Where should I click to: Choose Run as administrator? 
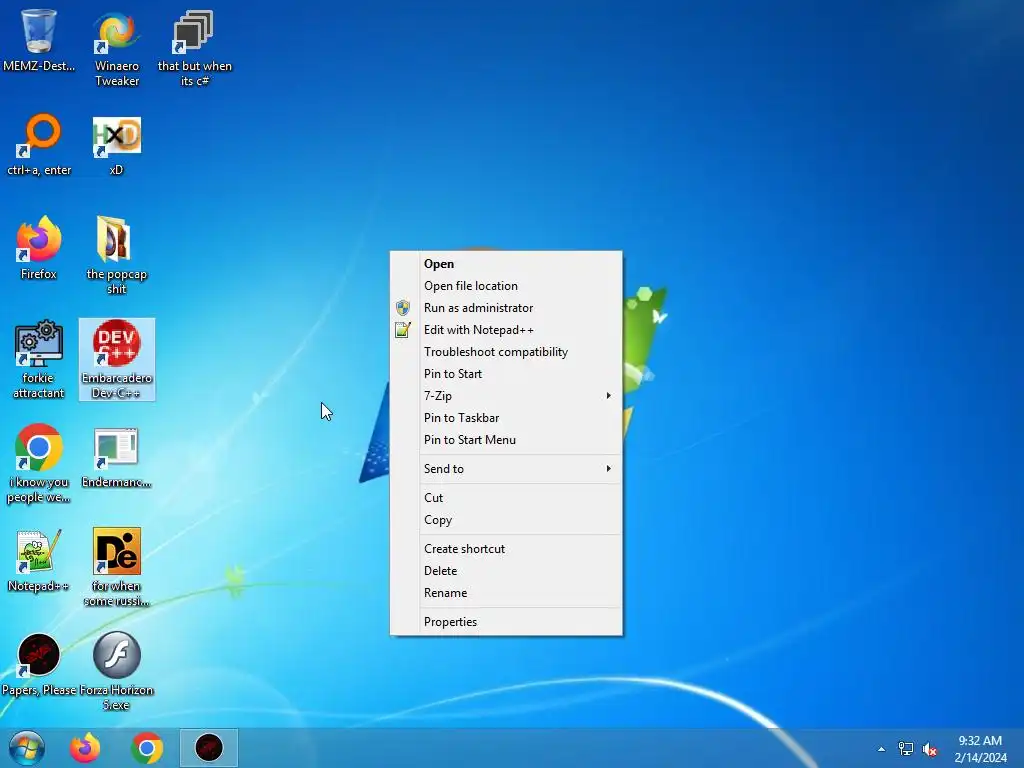(506, 308)
